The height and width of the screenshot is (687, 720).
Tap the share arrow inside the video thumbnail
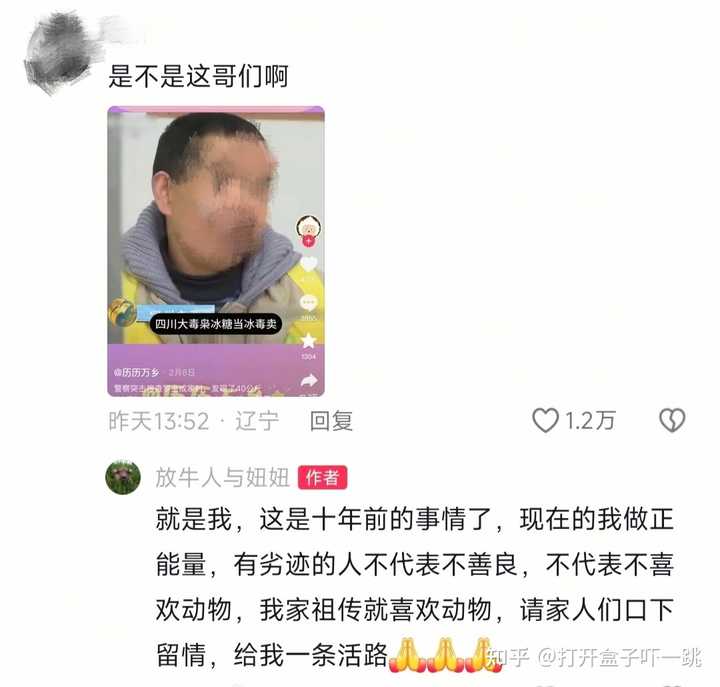[x=309, y=380]
